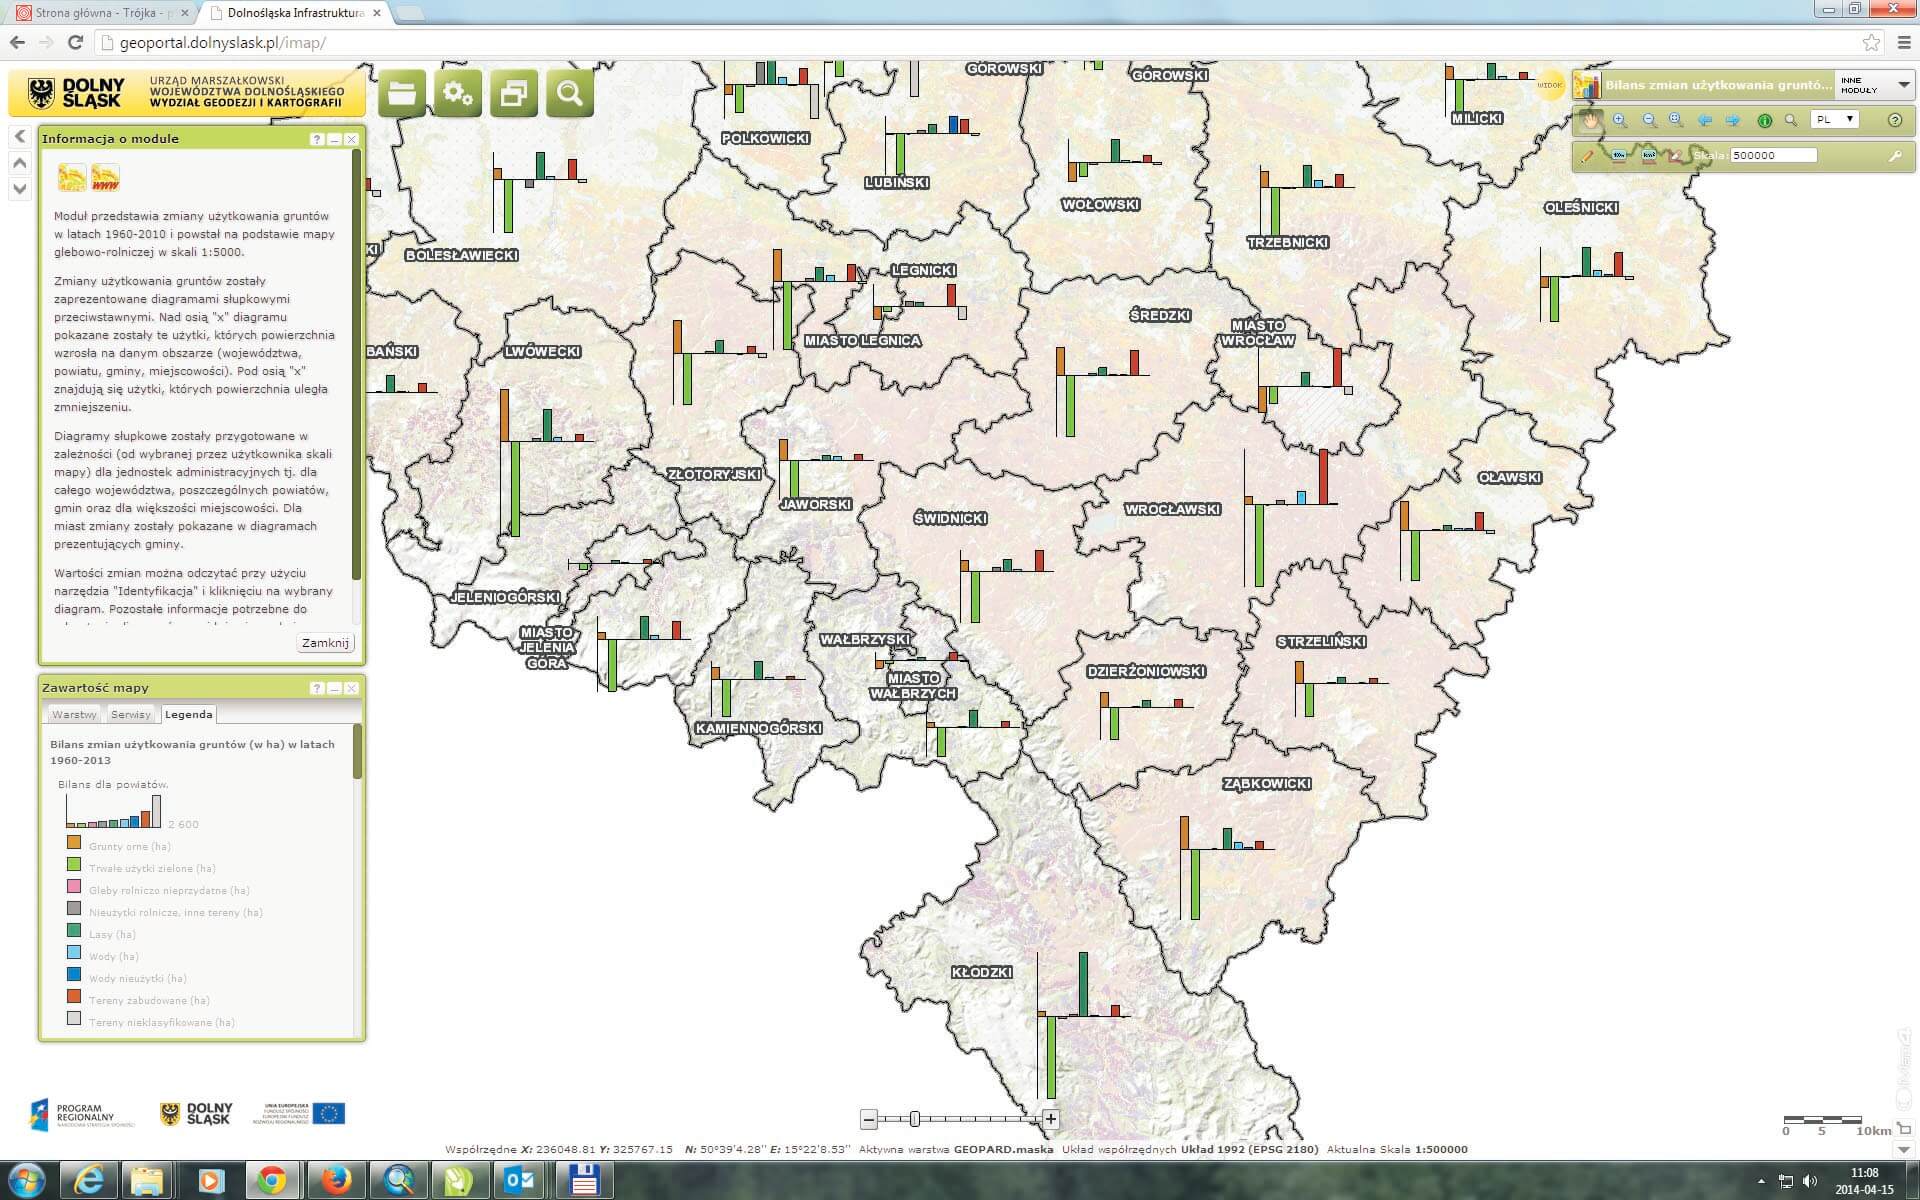Viewport: 1920px width, 1200px height.
Task: Open the green windows panels button
Action: pyautogui.click(x=514, y=93)
